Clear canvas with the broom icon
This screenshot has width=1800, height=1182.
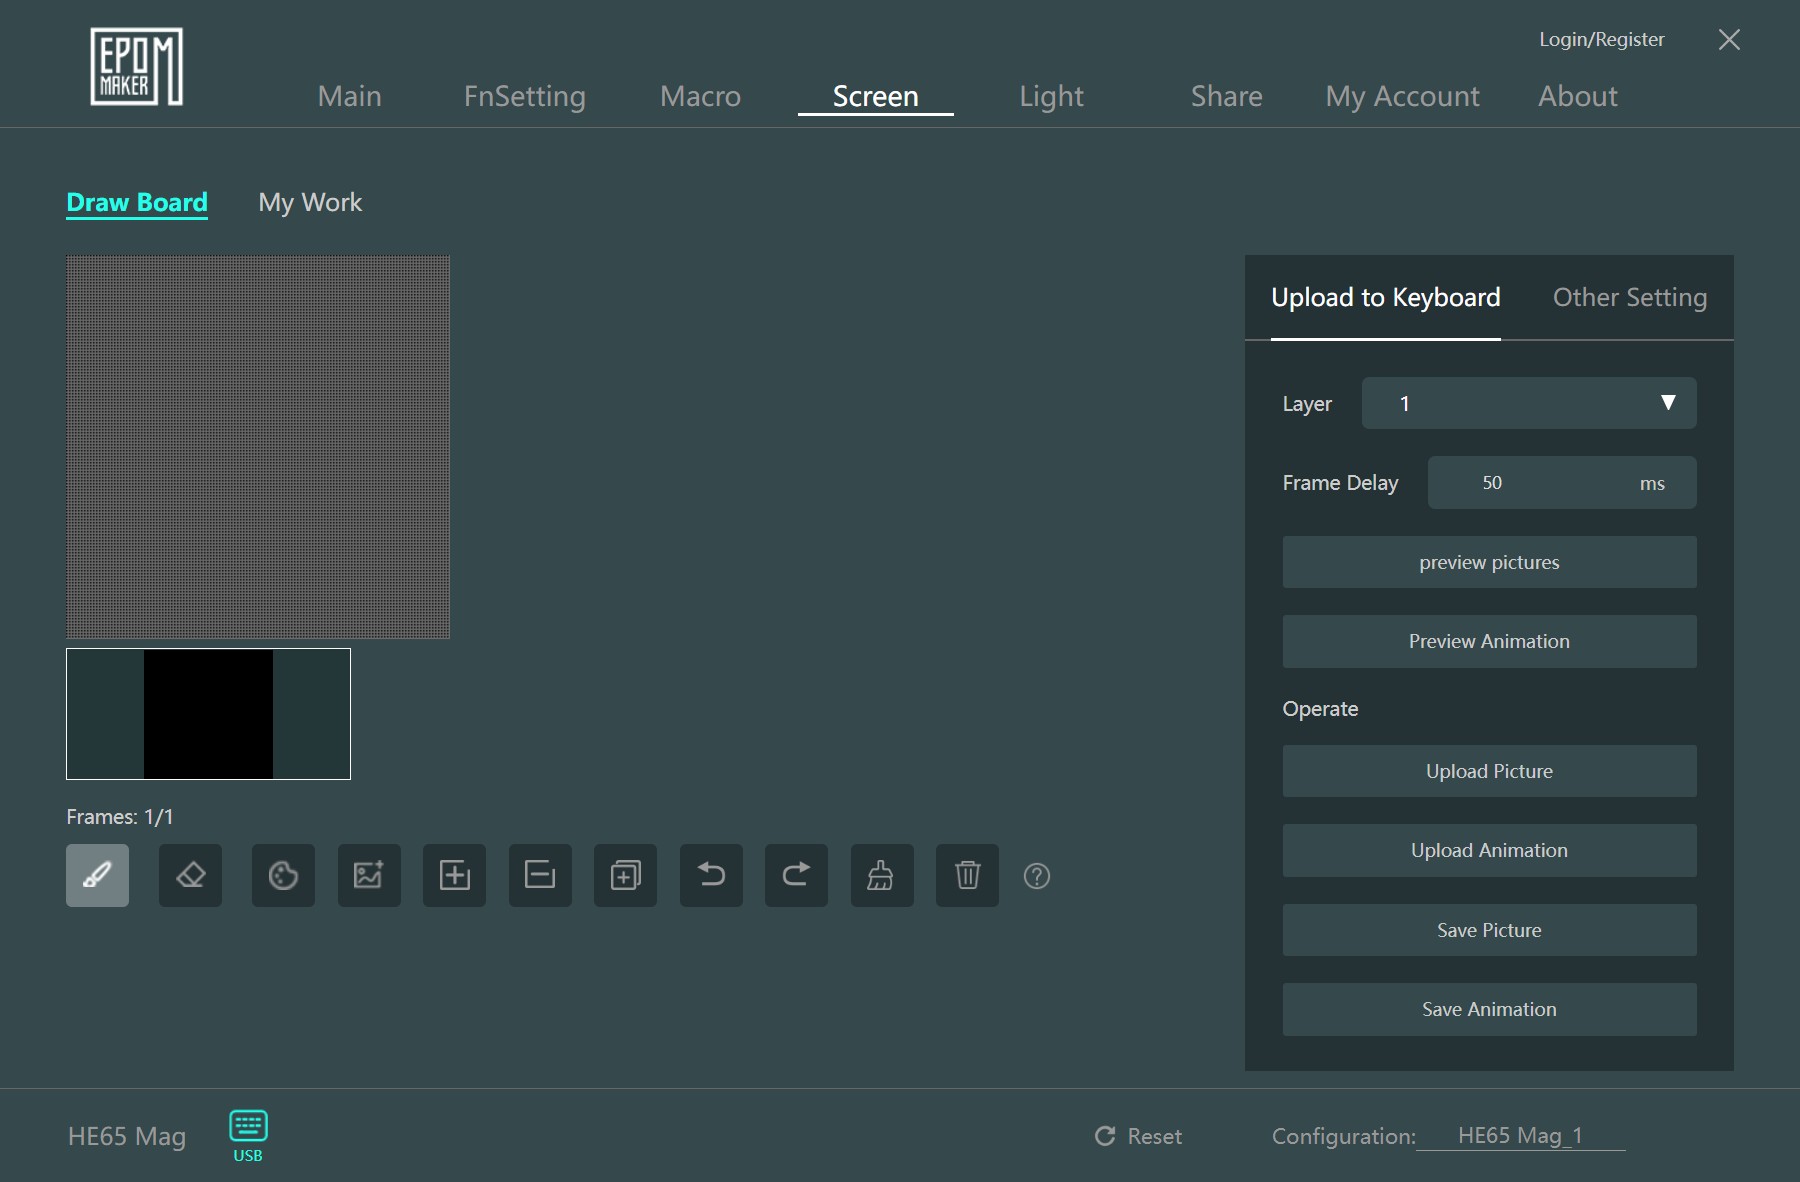(x=882, y=875)
